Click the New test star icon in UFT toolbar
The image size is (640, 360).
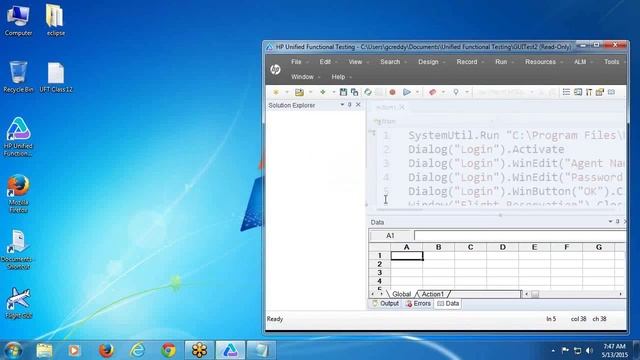[276, 92]
